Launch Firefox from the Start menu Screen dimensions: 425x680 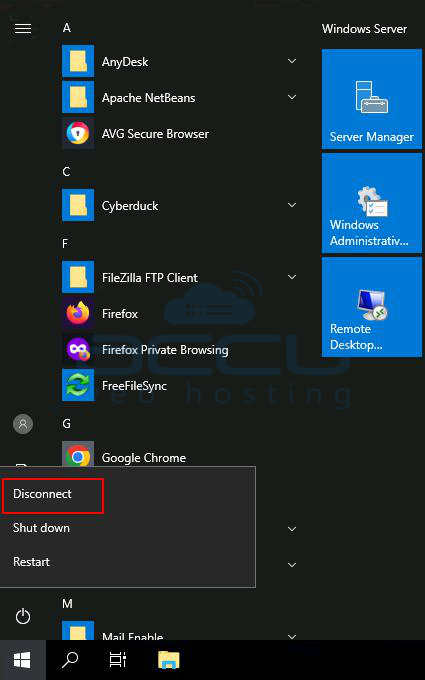180,314
